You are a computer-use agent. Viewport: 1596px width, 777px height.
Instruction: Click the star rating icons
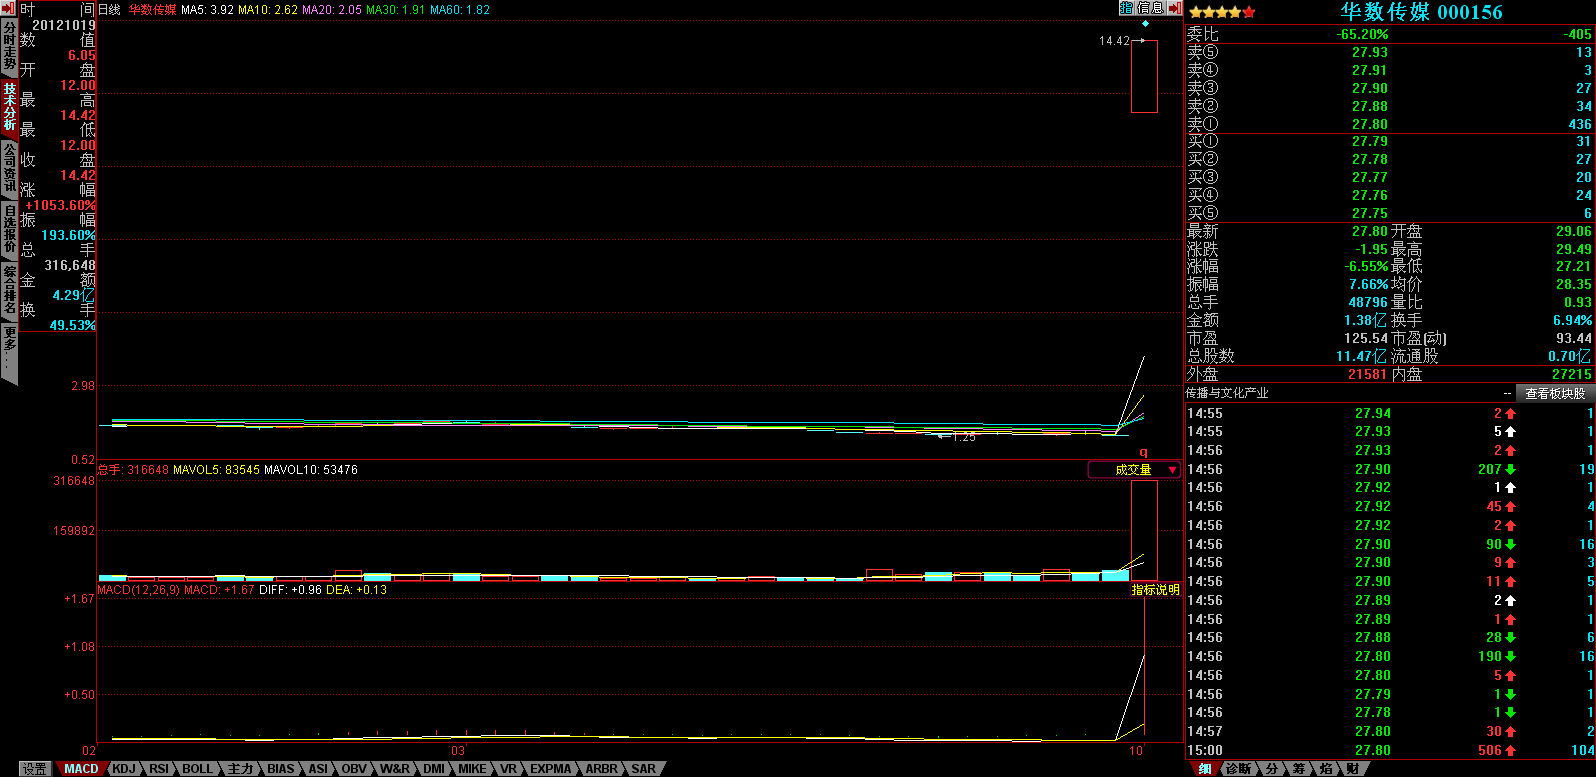click(1222, 13)
